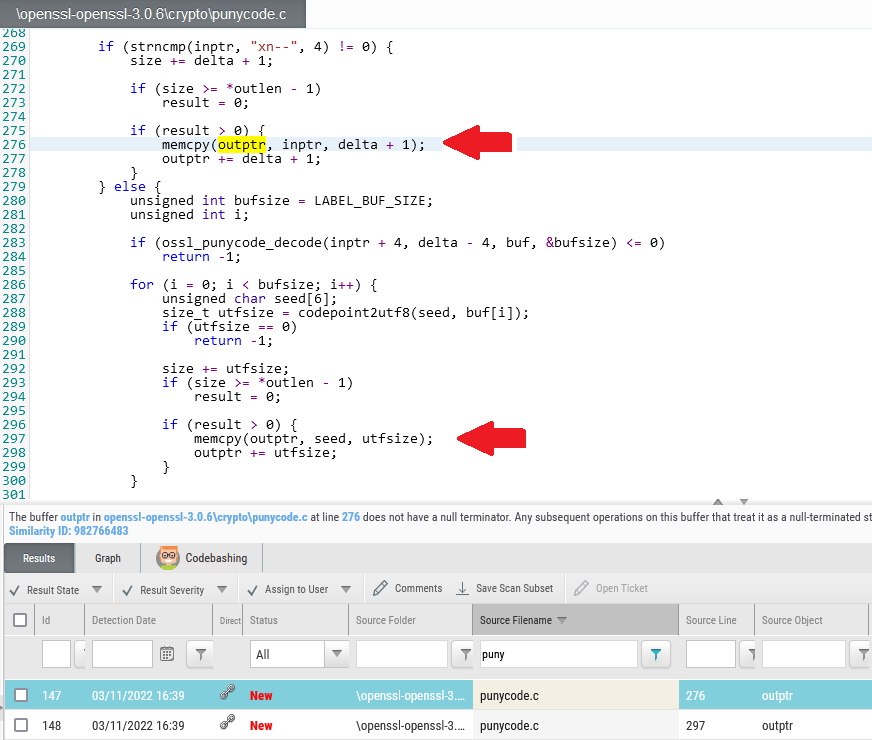Screen dimensions: 872x740
Task: Click the Comments pencil icon
Action: [x=380, y=588]
